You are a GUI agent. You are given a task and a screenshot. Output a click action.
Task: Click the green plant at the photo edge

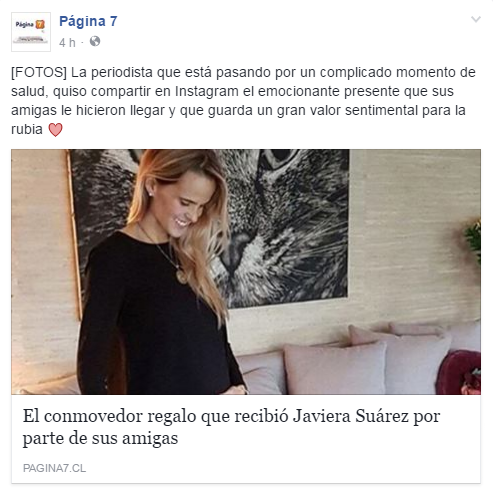(x=473, y=240)
